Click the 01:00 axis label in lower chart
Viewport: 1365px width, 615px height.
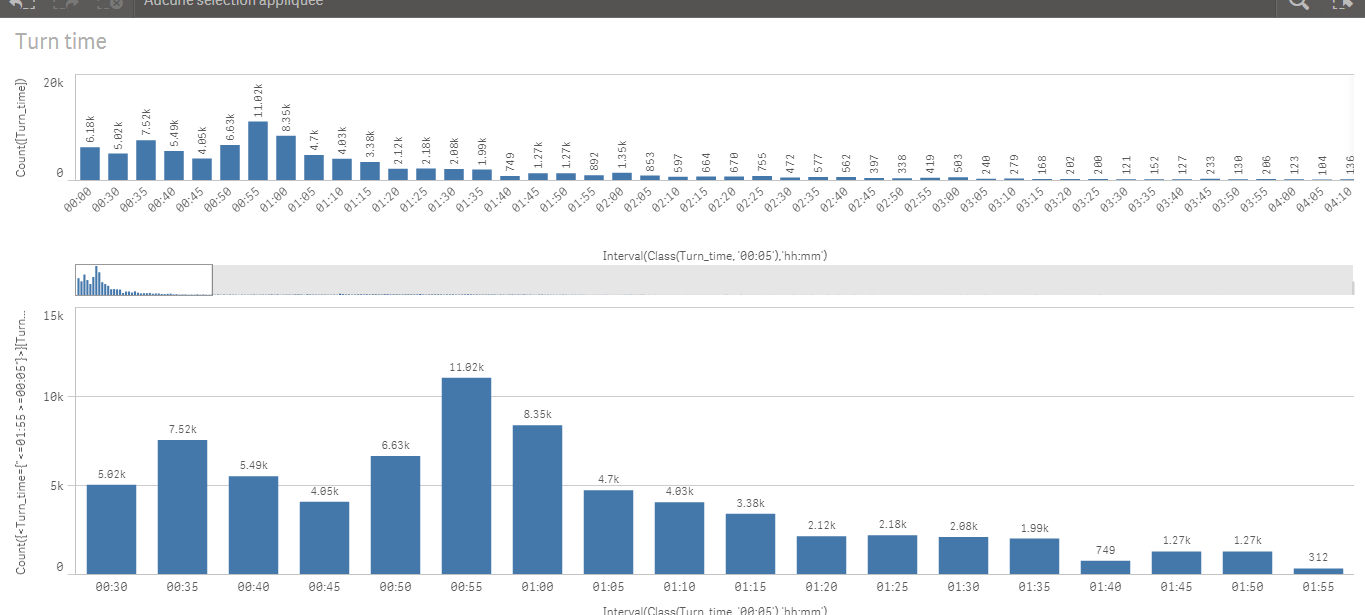pyautogui.click(x=538, y=586)
